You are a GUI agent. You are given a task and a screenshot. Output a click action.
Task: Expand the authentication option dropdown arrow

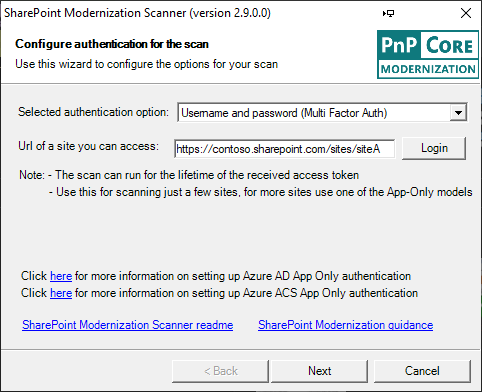coord(458,113)
